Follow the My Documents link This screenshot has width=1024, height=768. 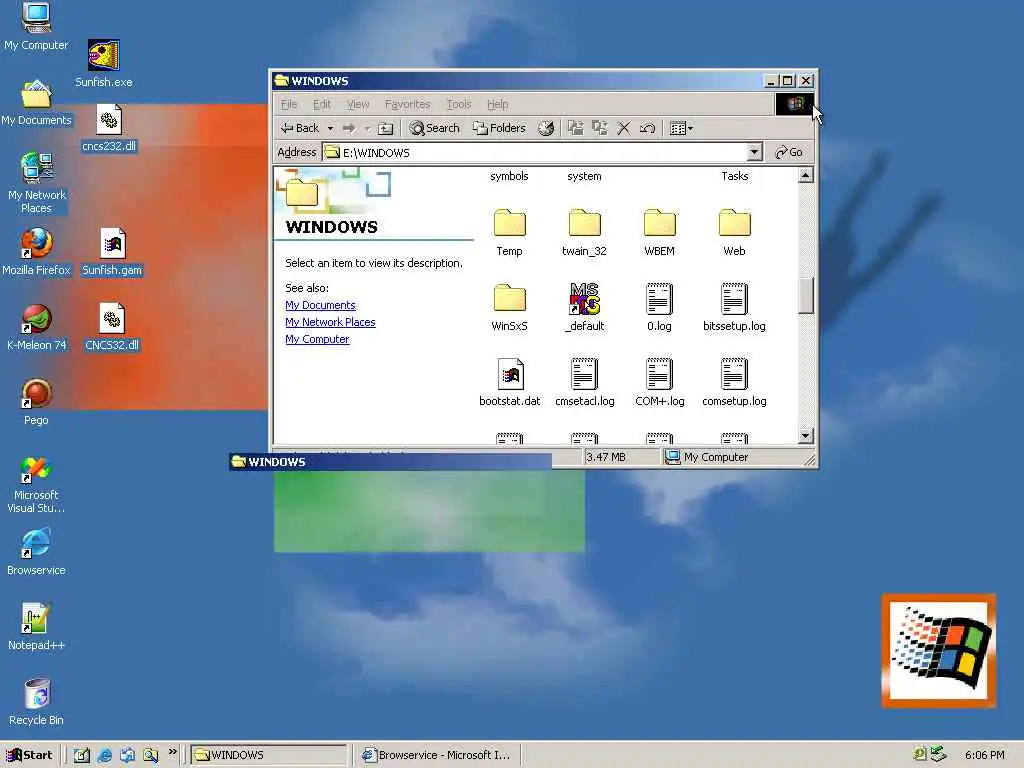320,305
